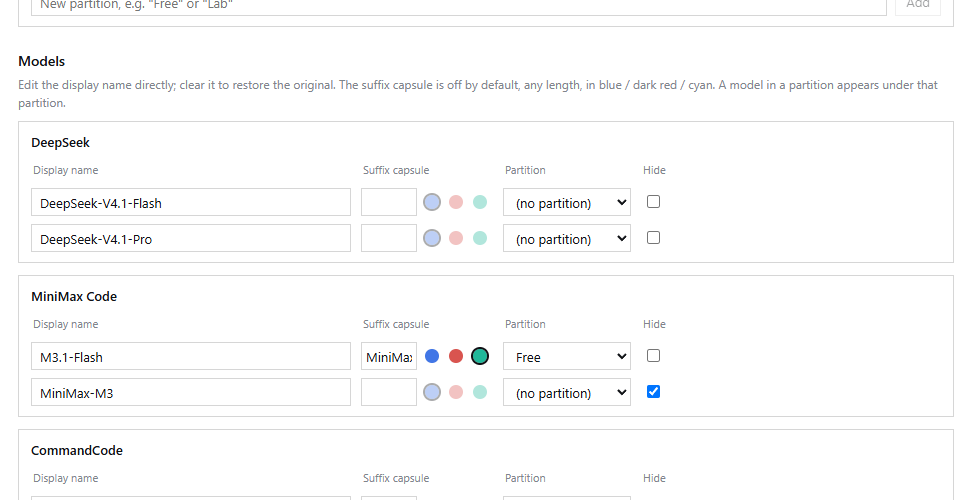Select dark red capsule color for DeepSeek-V4.1-Flash
This screenshot has height=500, width=971.
coord(456,202)
